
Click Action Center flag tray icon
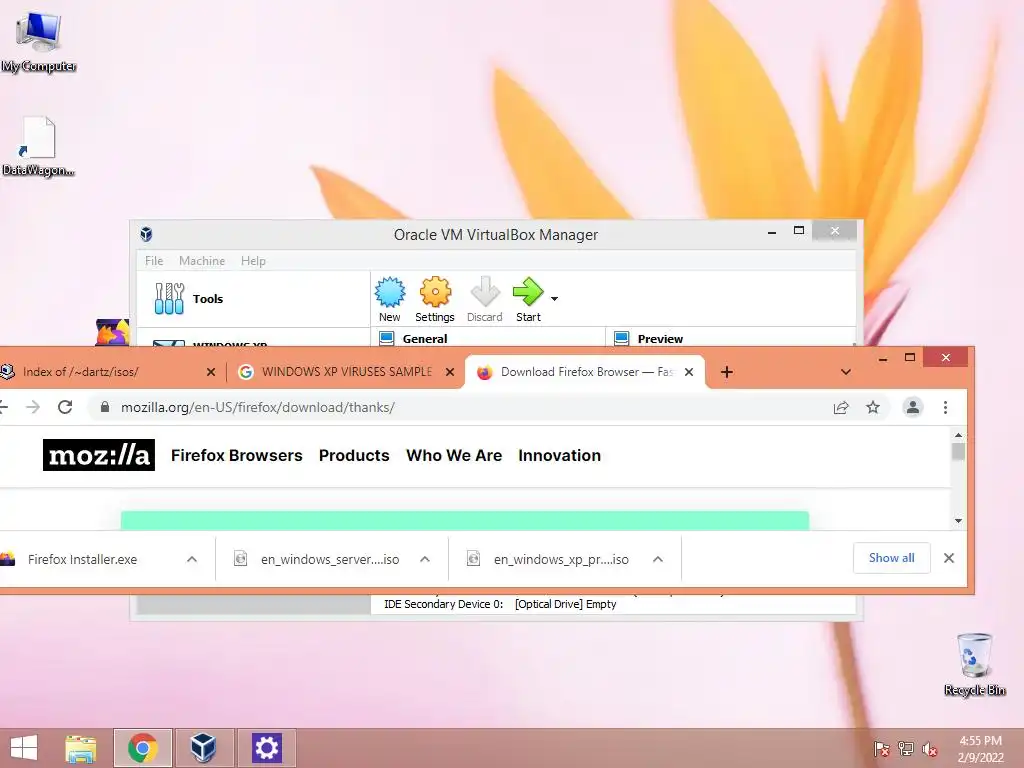pyautogui.click(x=881, y=749)
